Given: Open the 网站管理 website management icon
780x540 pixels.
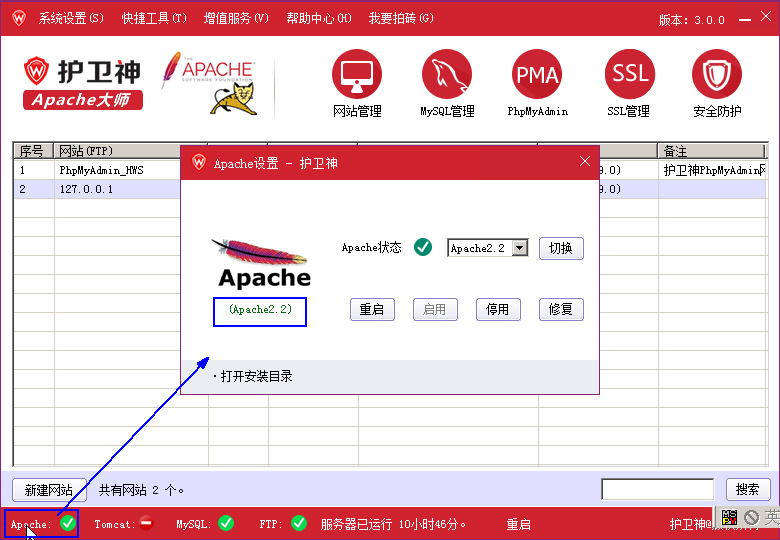Looking at the screenshot, I should [357, 74].
